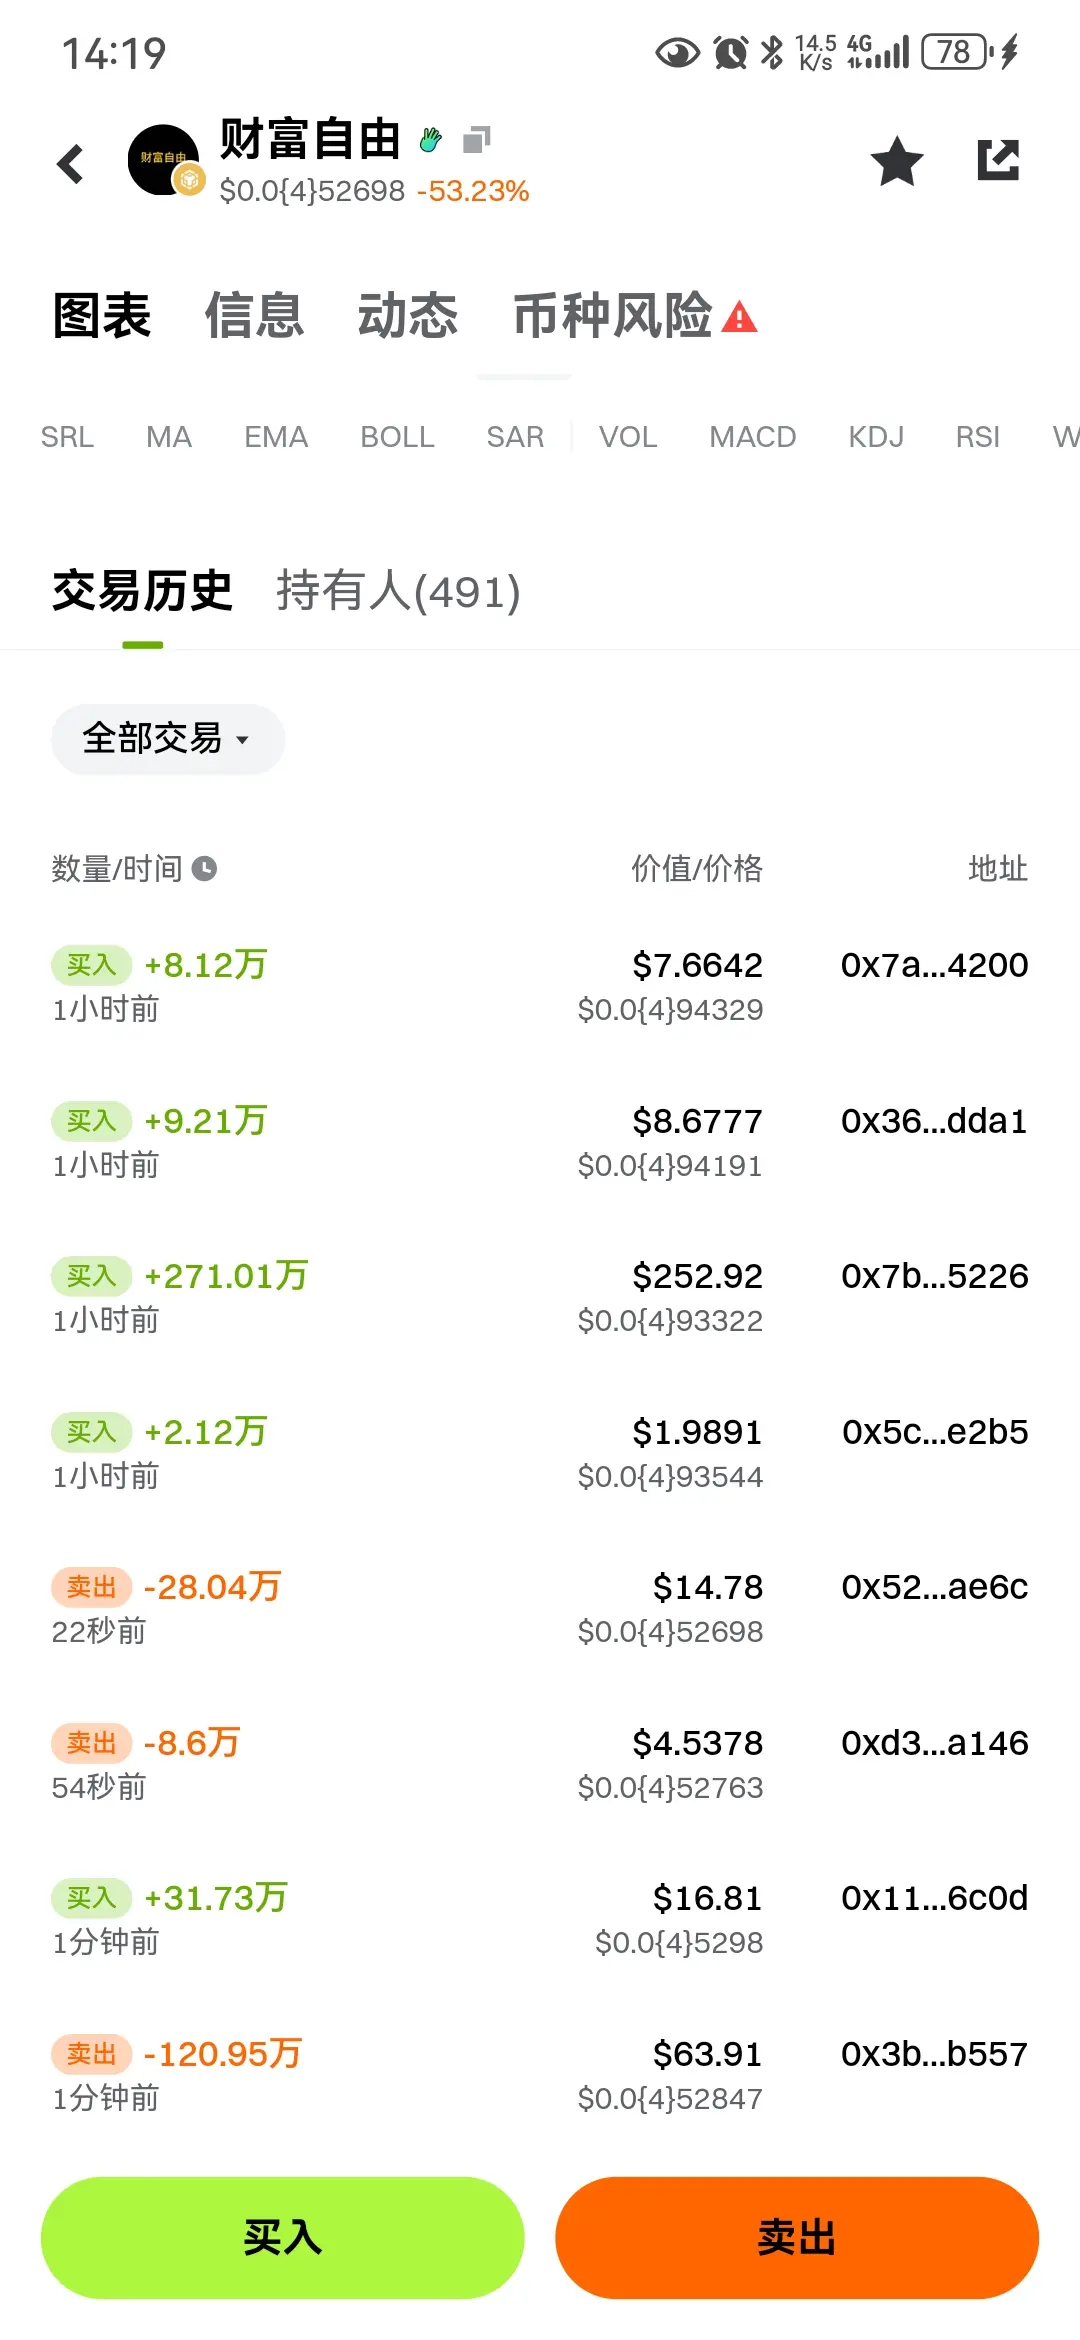Toggle the favorite star icon
Screen dimensions: 1080x2340
tap(897, 161)
